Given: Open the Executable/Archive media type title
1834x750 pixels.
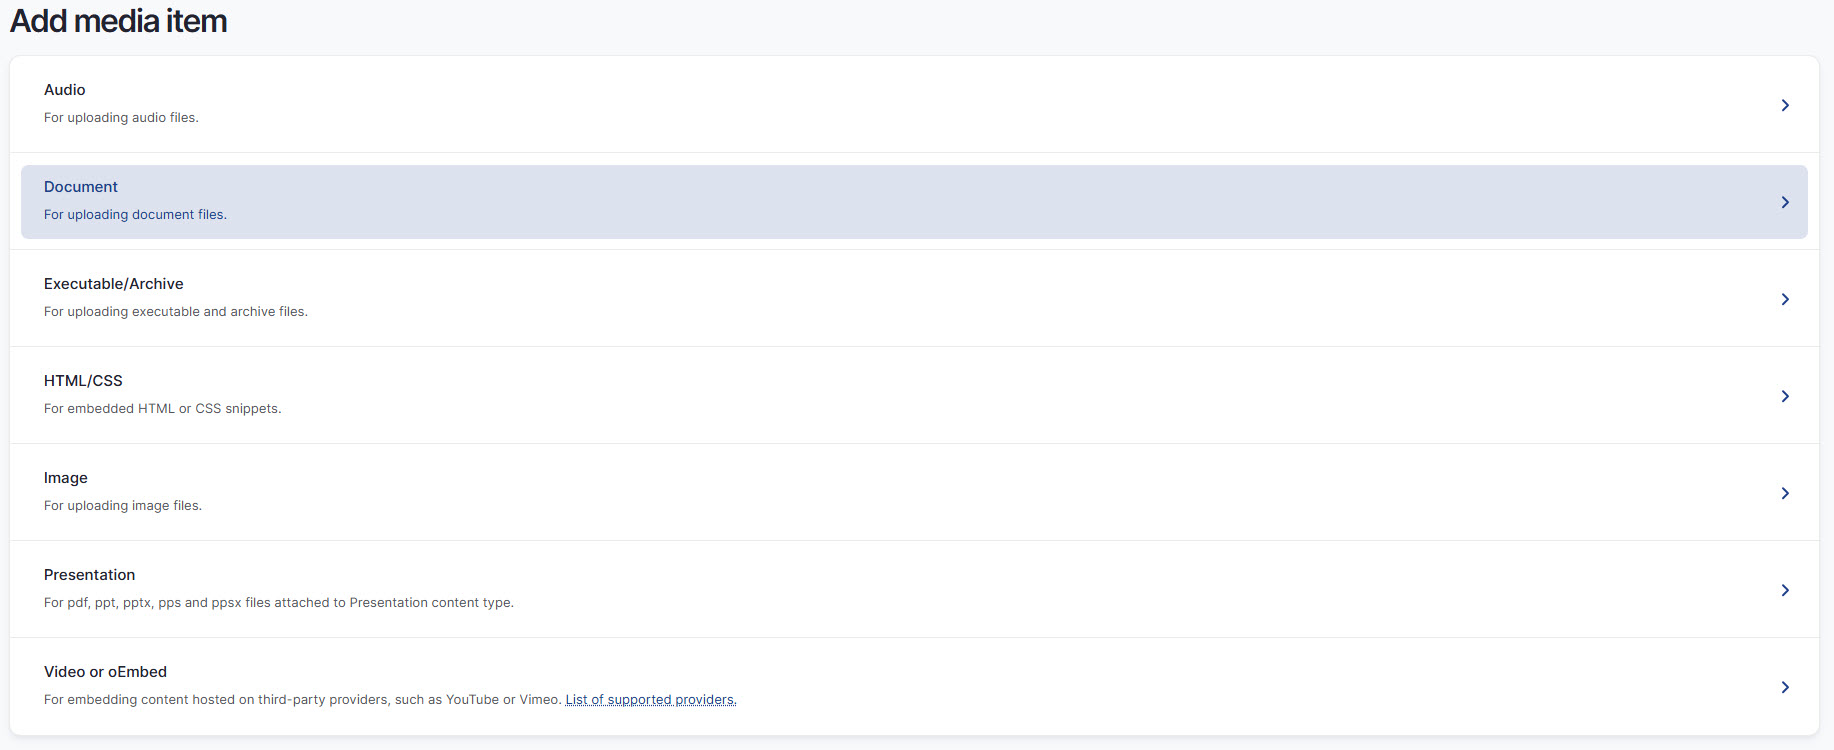Looking at the screenshot, I should pos(114,284).
